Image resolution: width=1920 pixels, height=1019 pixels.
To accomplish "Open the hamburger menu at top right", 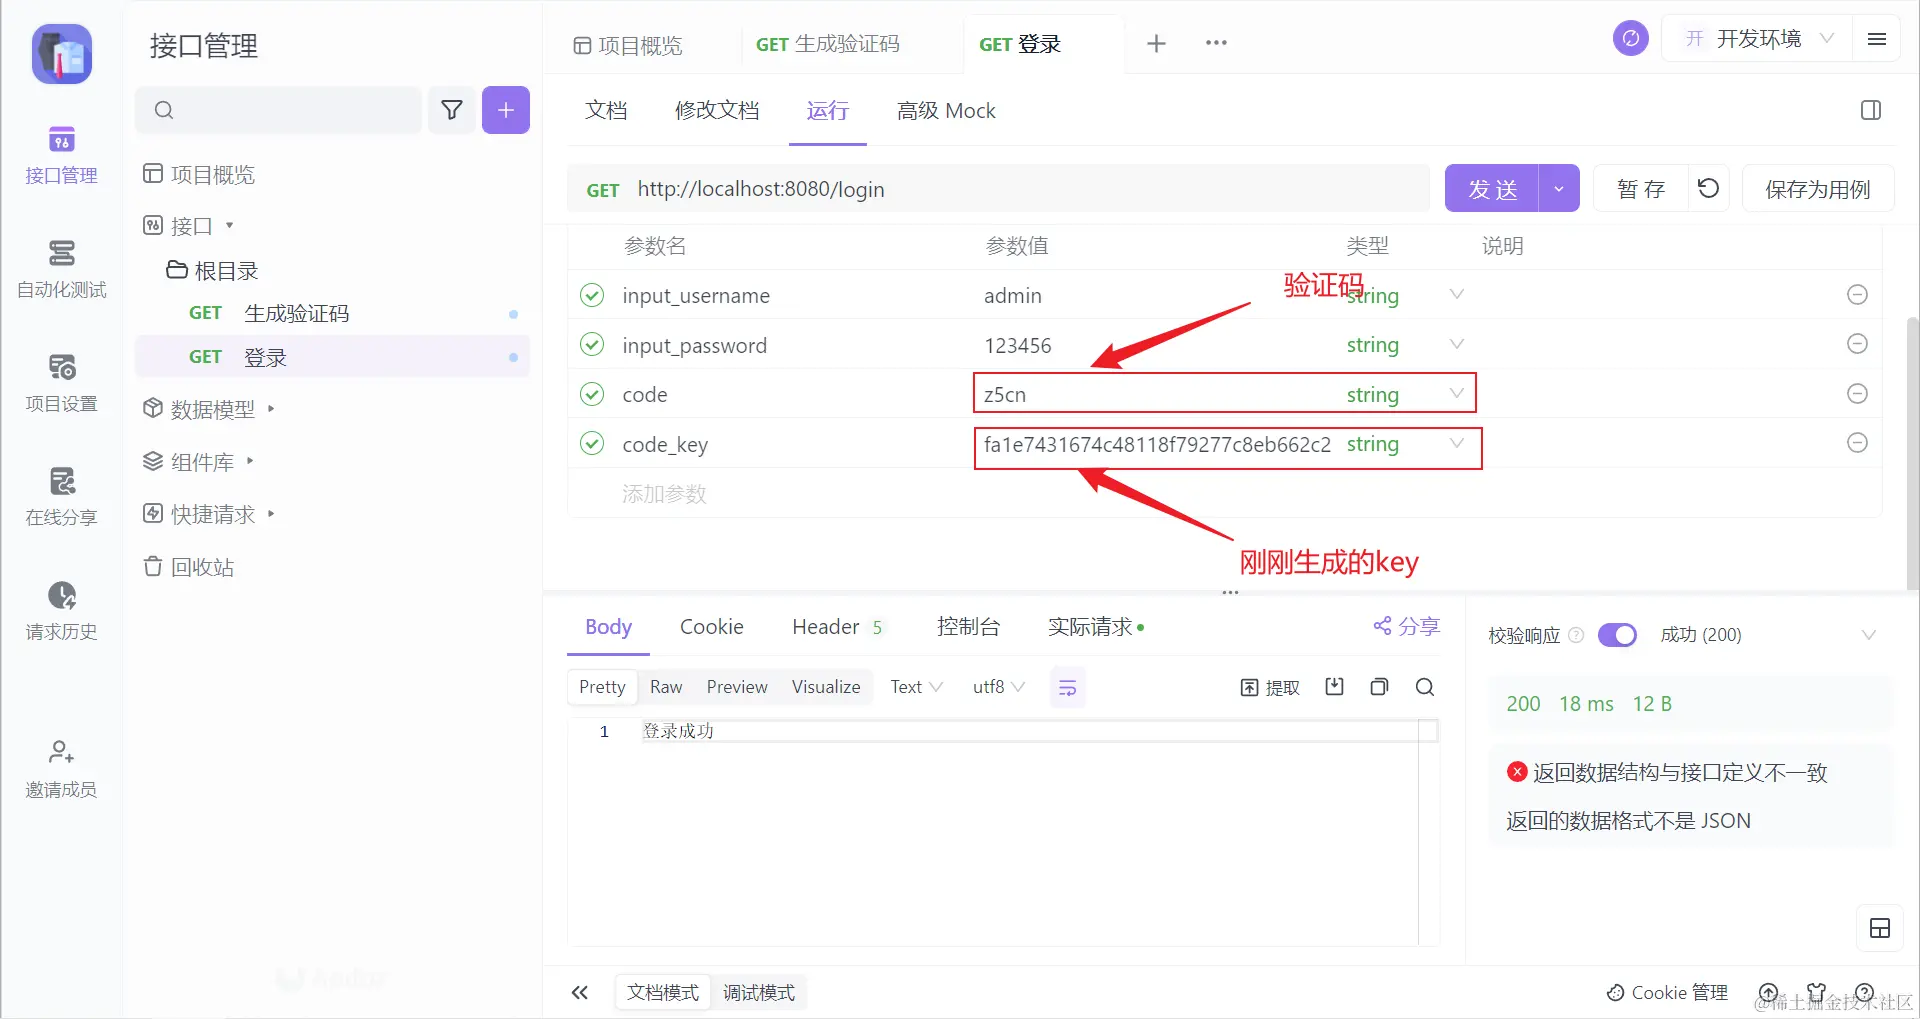I will coord(1877,39).
